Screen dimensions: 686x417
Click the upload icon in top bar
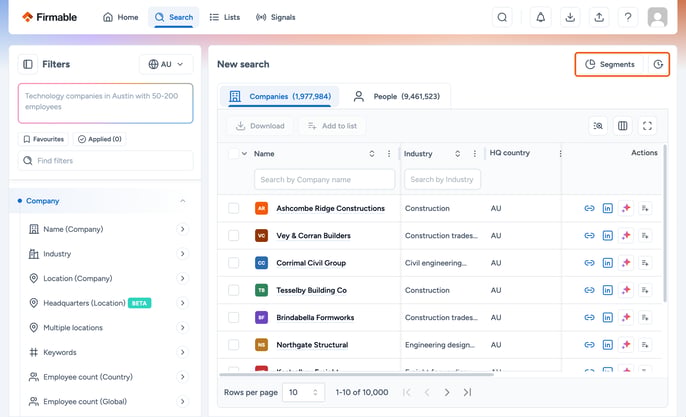pos(599,17)
